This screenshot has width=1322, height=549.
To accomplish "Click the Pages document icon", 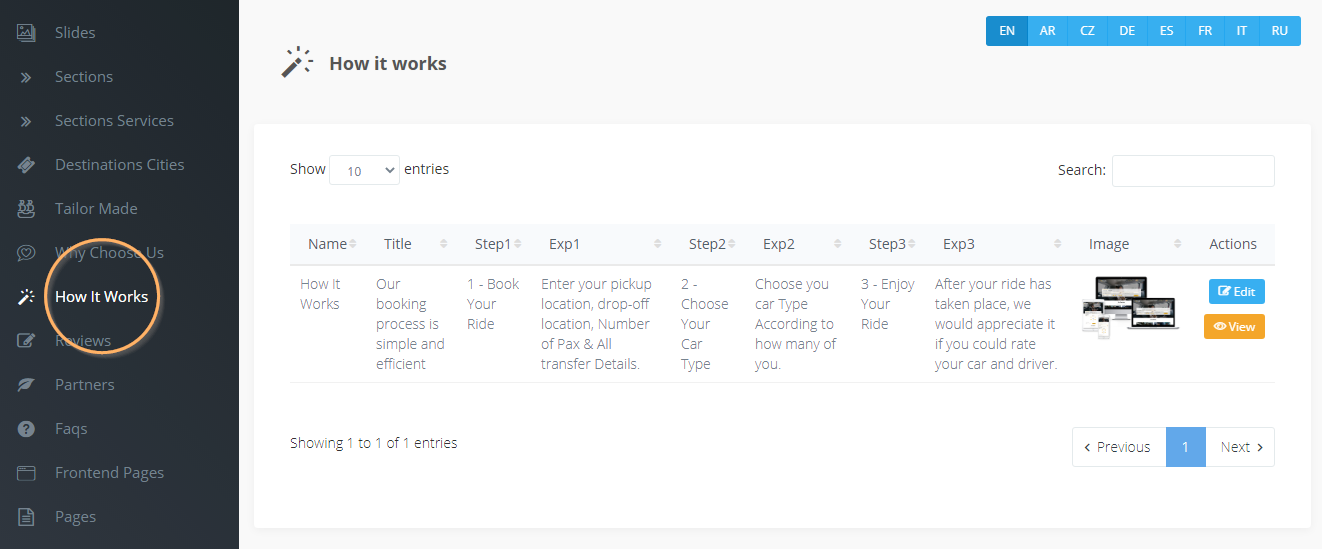I will [x=27, y=517].
